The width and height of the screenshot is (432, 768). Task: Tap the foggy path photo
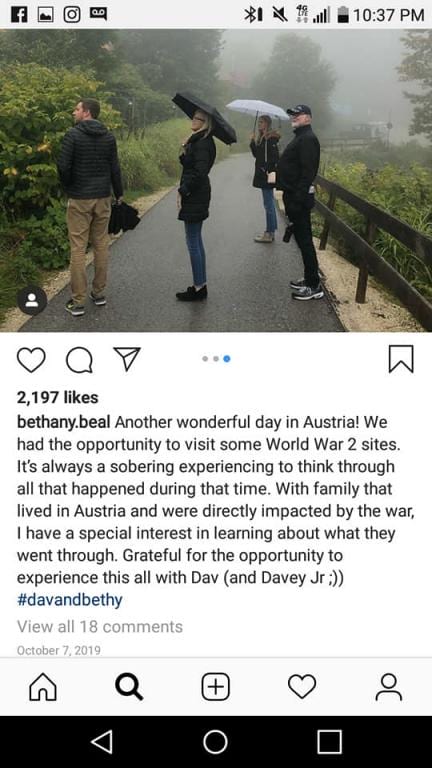(216, 180)
